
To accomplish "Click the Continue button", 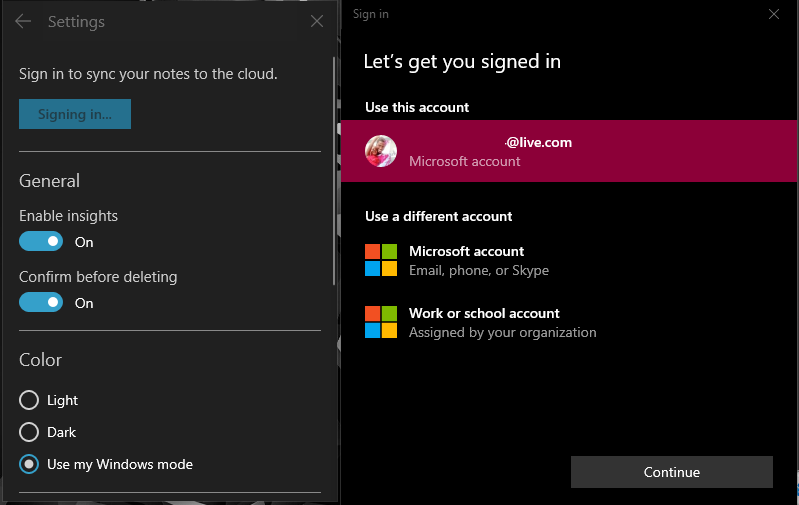I will (672, 472).
